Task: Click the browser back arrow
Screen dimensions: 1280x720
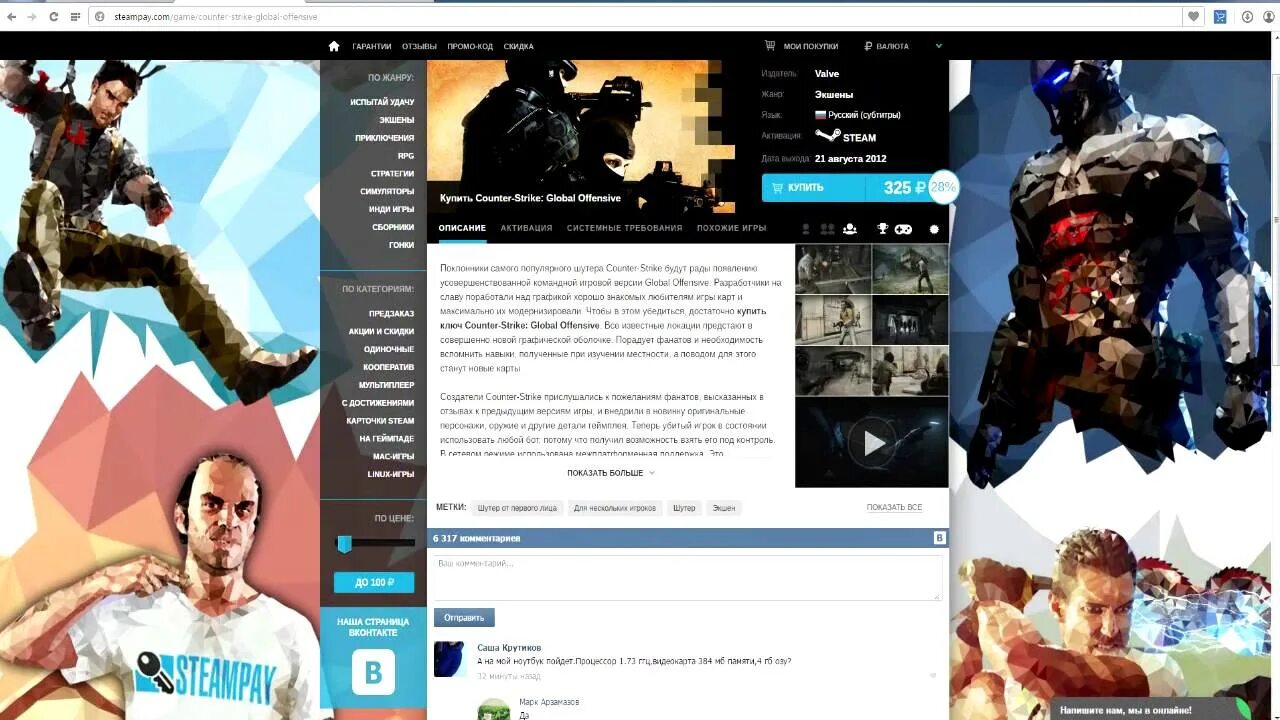Action: pyautogui.click(x=11, y=17)
